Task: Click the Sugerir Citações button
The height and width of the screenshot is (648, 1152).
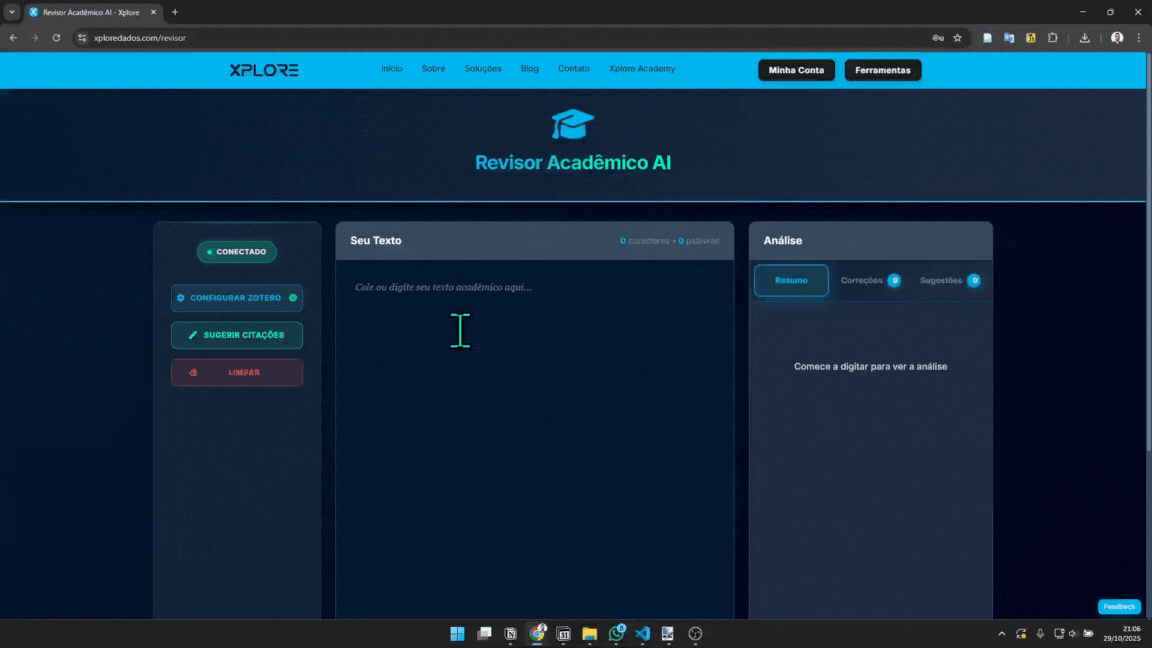Action: 237,335
